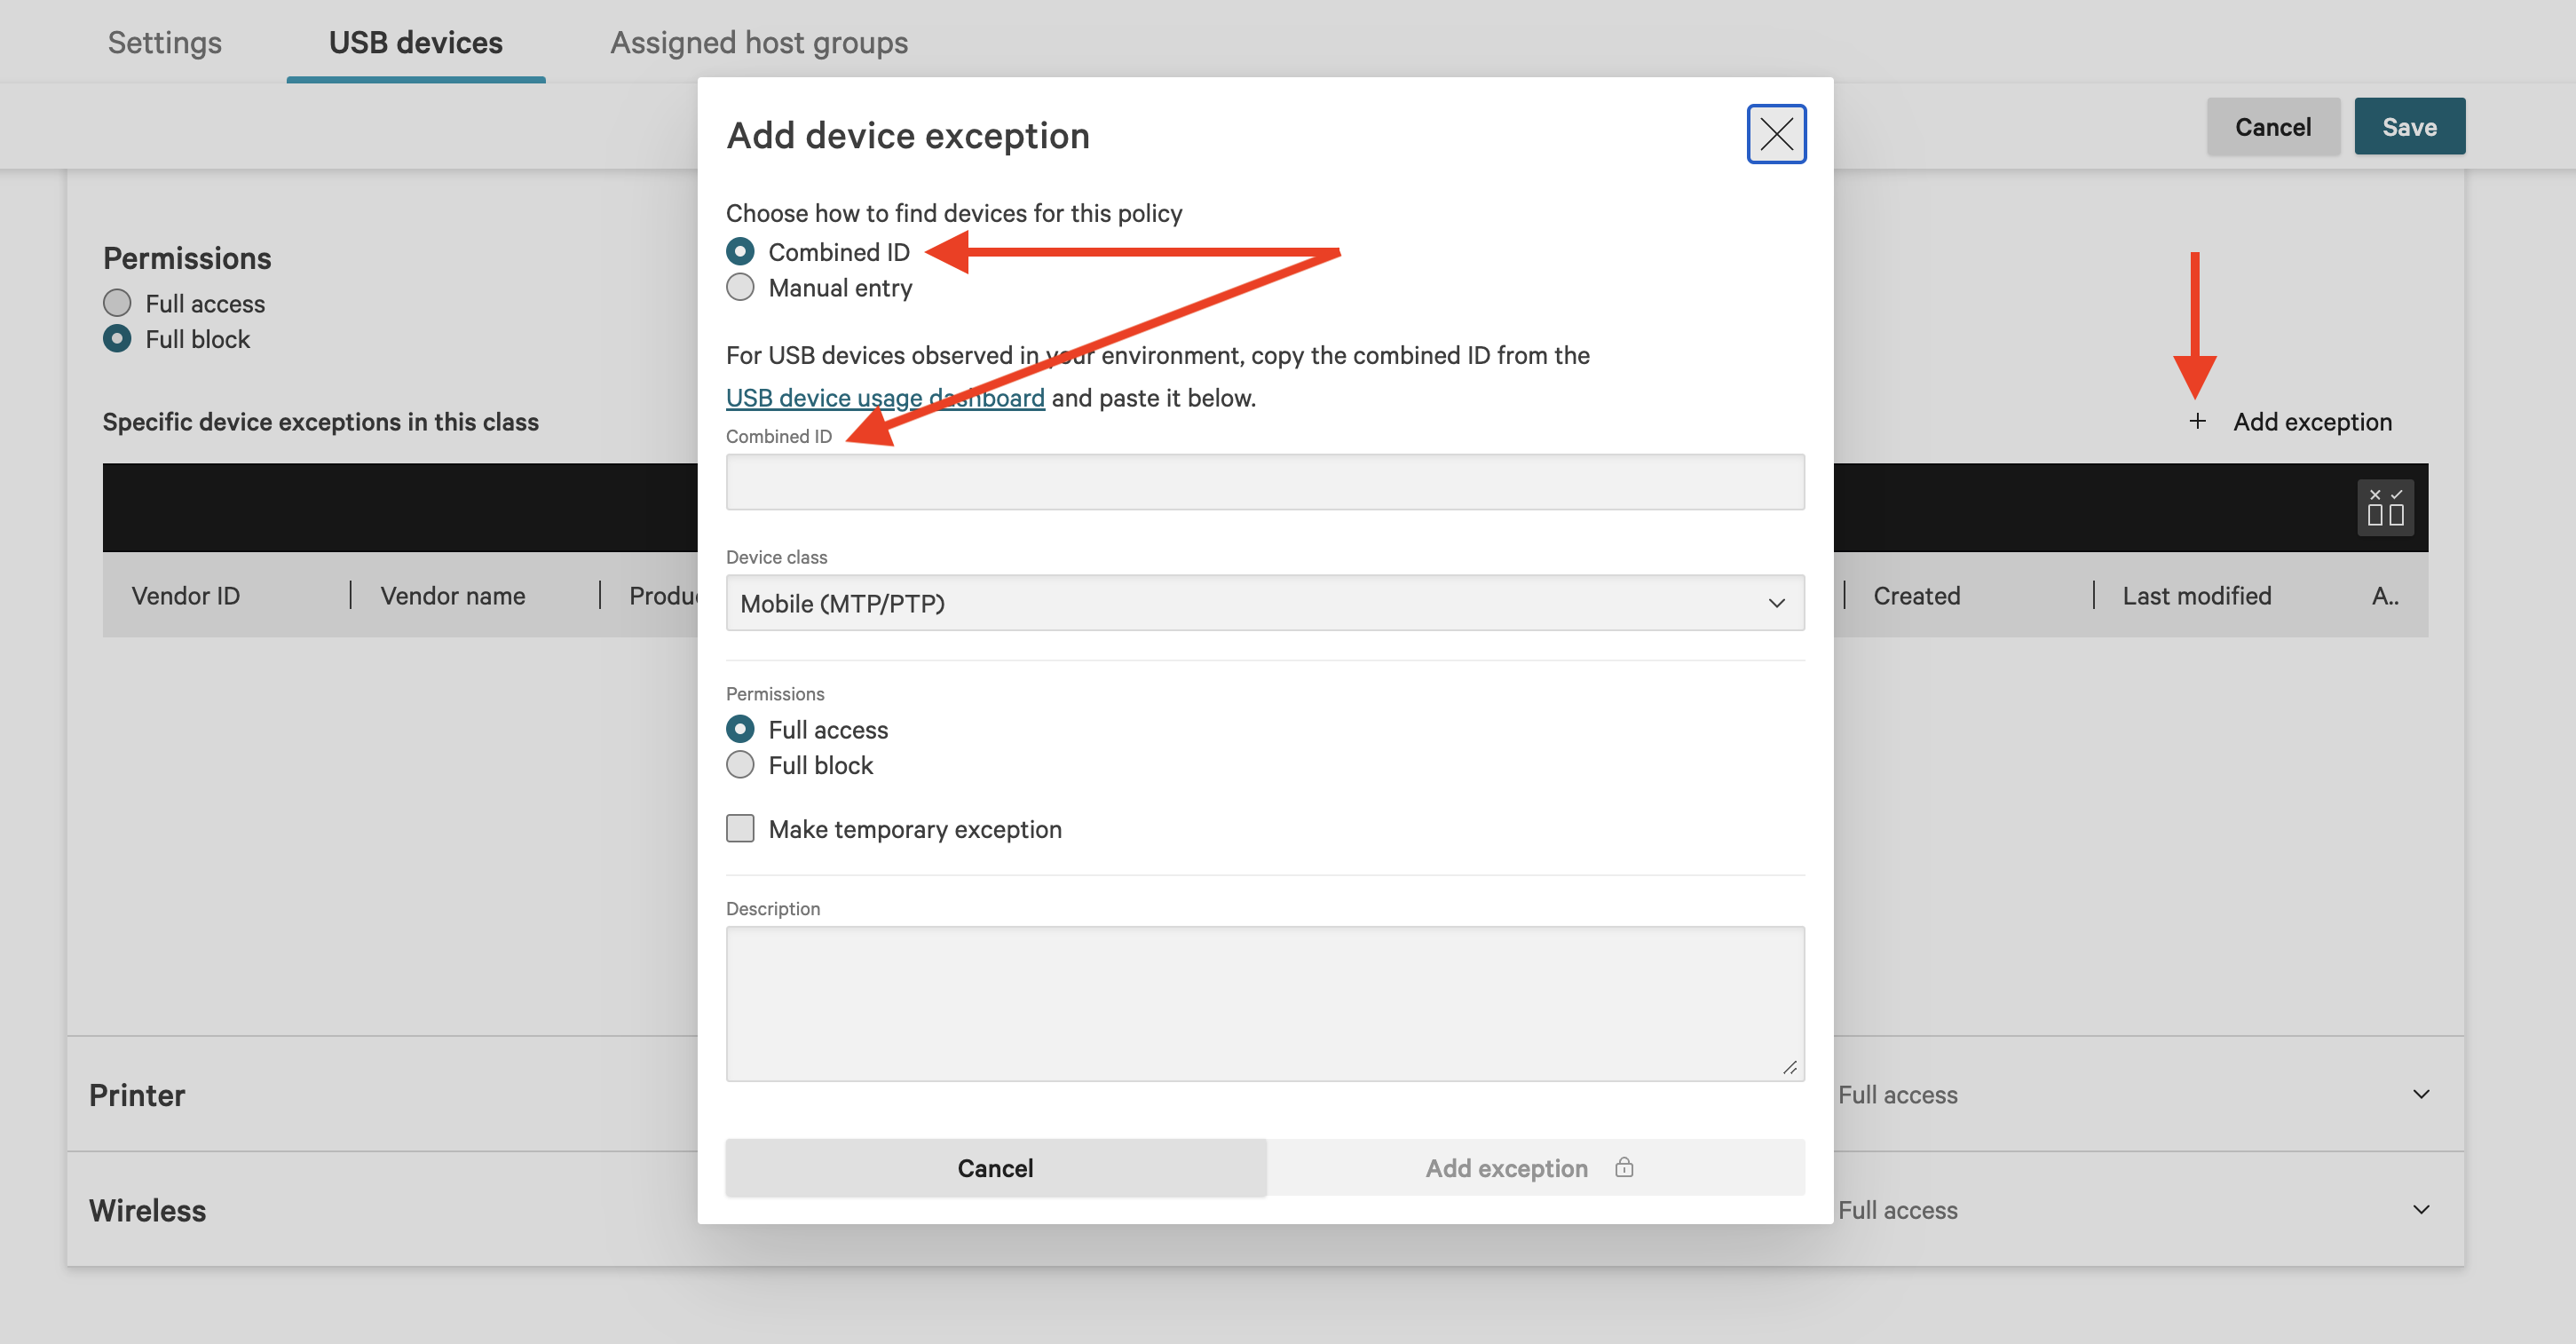The image size is (2576, 1344).
Task: Click the plus icon beside Add exception
Action: pos(2197,421)
